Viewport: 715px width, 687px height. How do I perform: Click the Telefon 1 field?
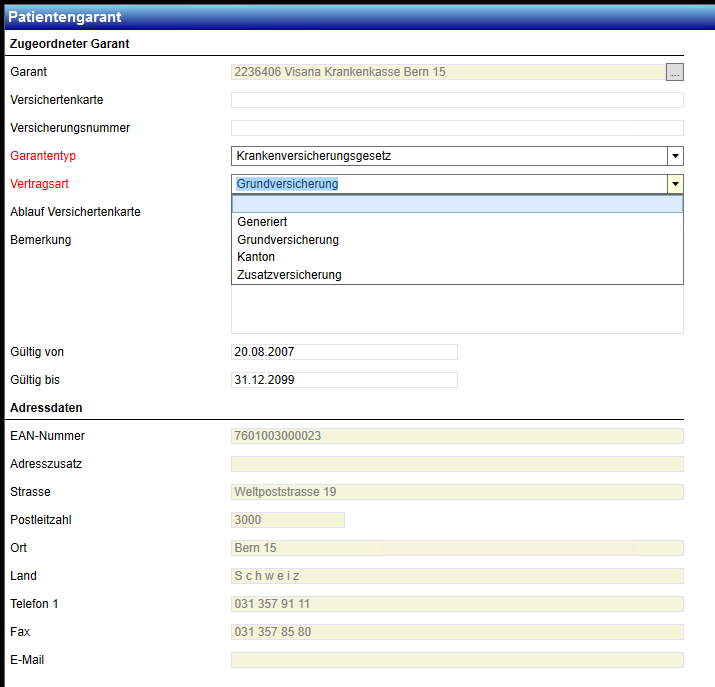[x=457, y=604]
